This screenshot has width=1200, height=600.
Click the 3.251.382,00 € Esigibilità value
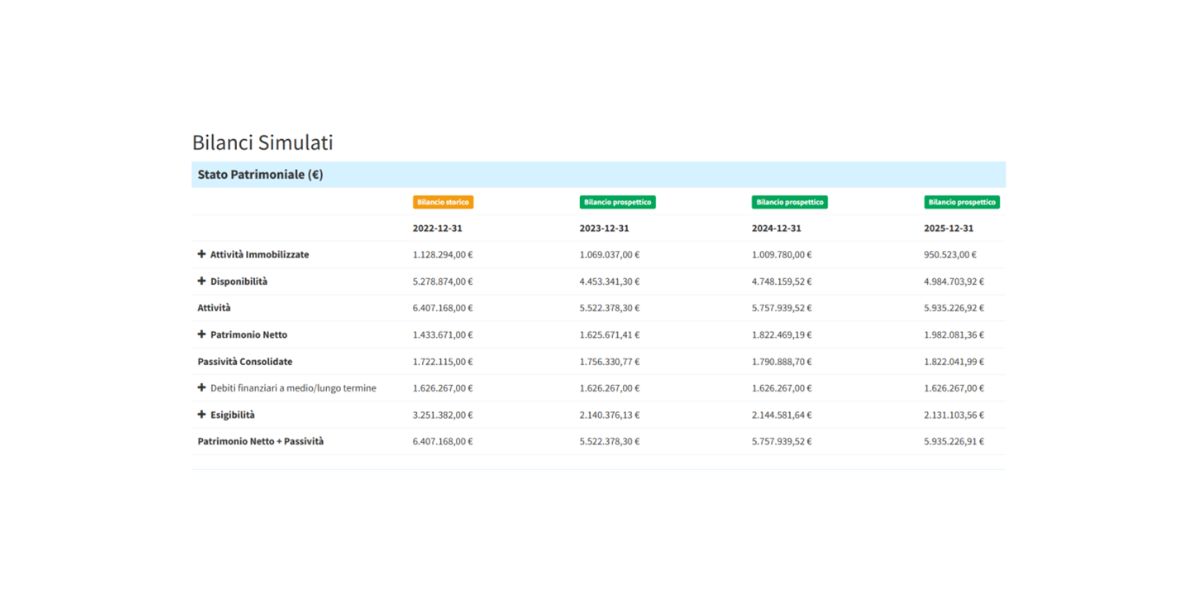tap(443, 414)
